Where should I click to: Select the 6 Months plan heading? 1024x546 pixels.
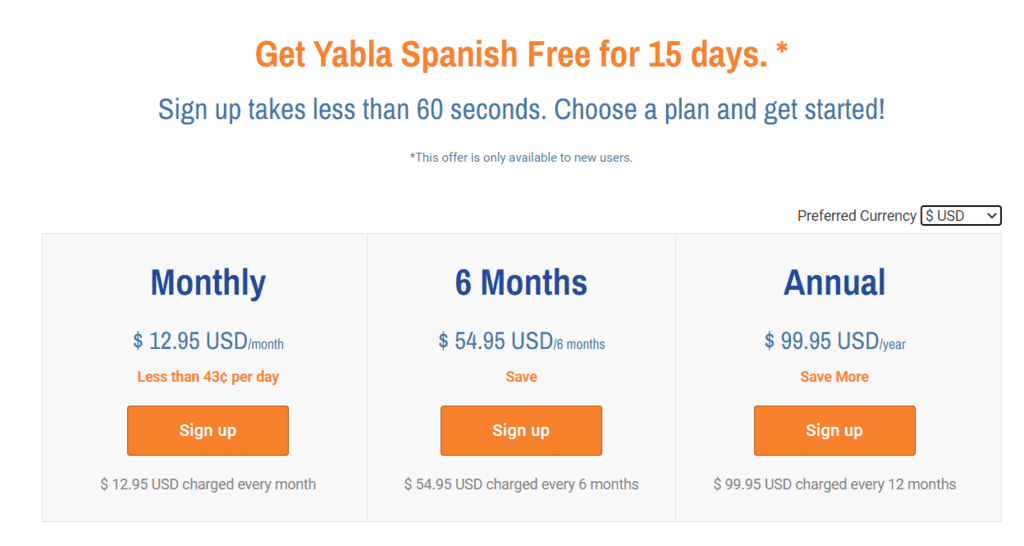521,283
